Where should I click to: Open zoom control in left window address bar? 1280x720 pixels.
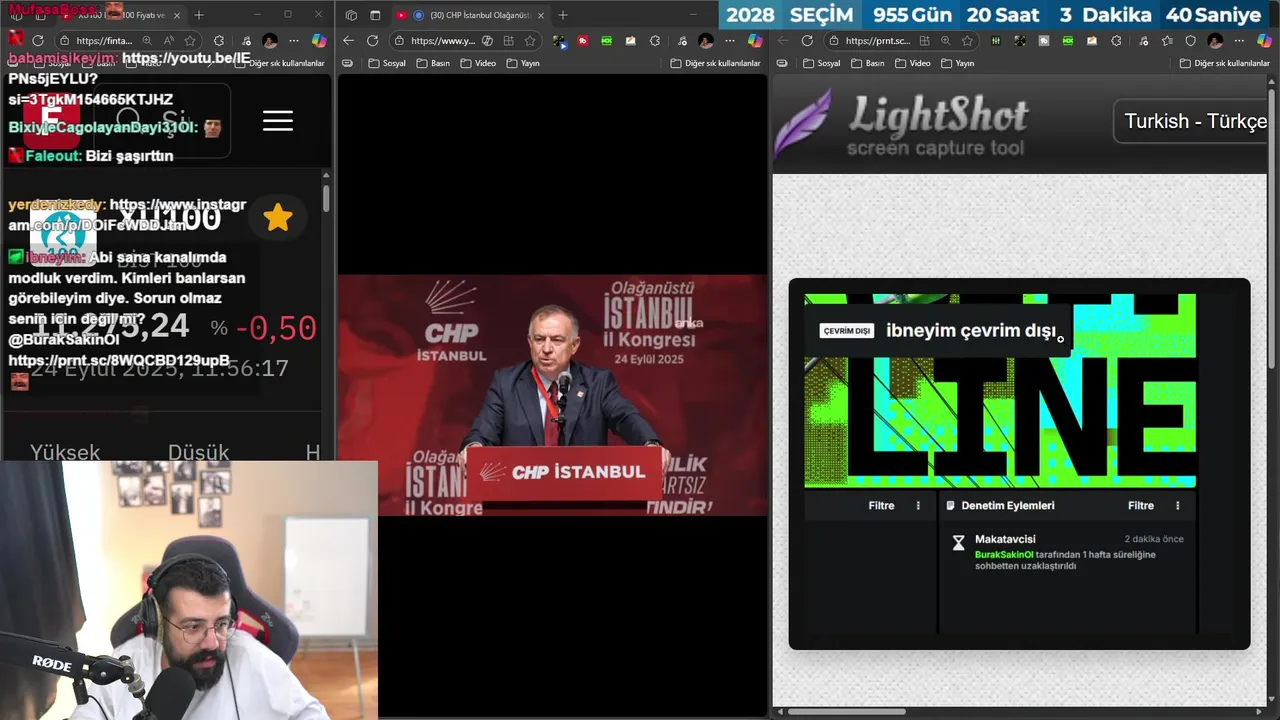point(147,41)
